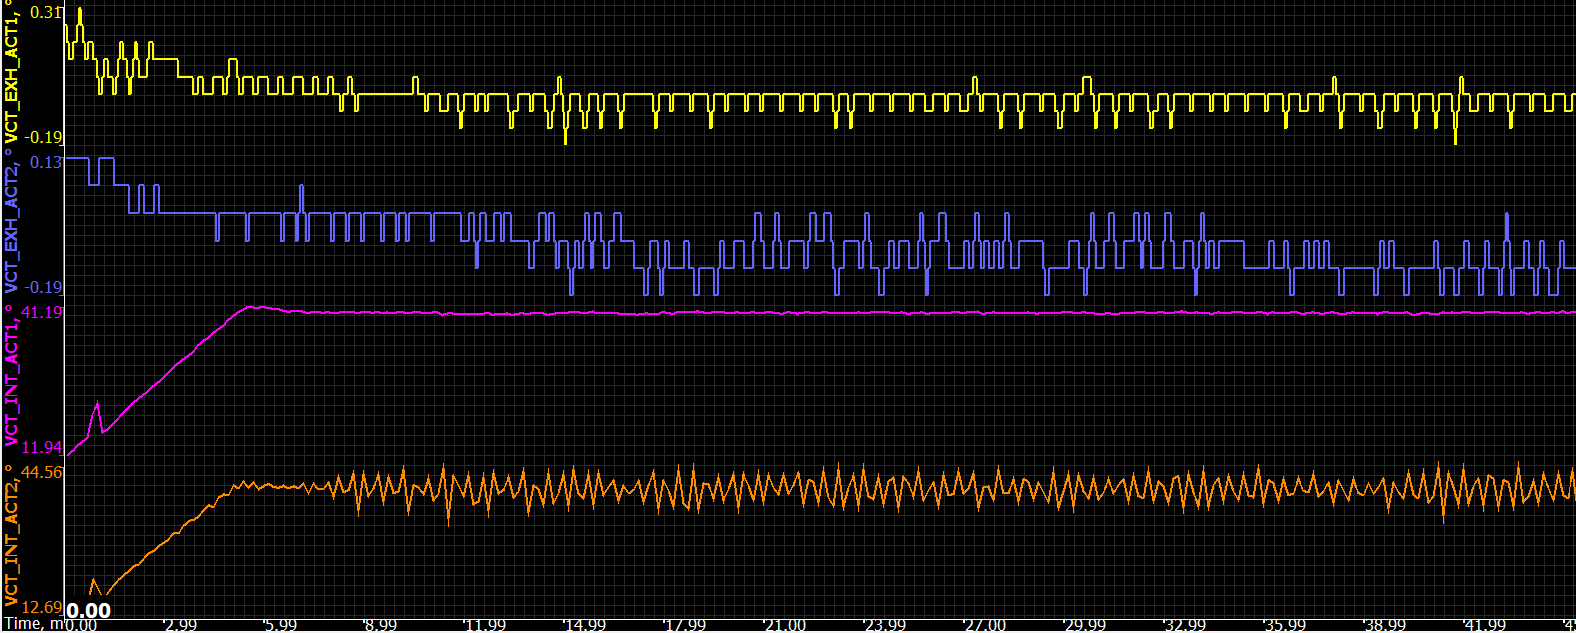Click the orange 44.56 axis maximum value

click(42, 472)
